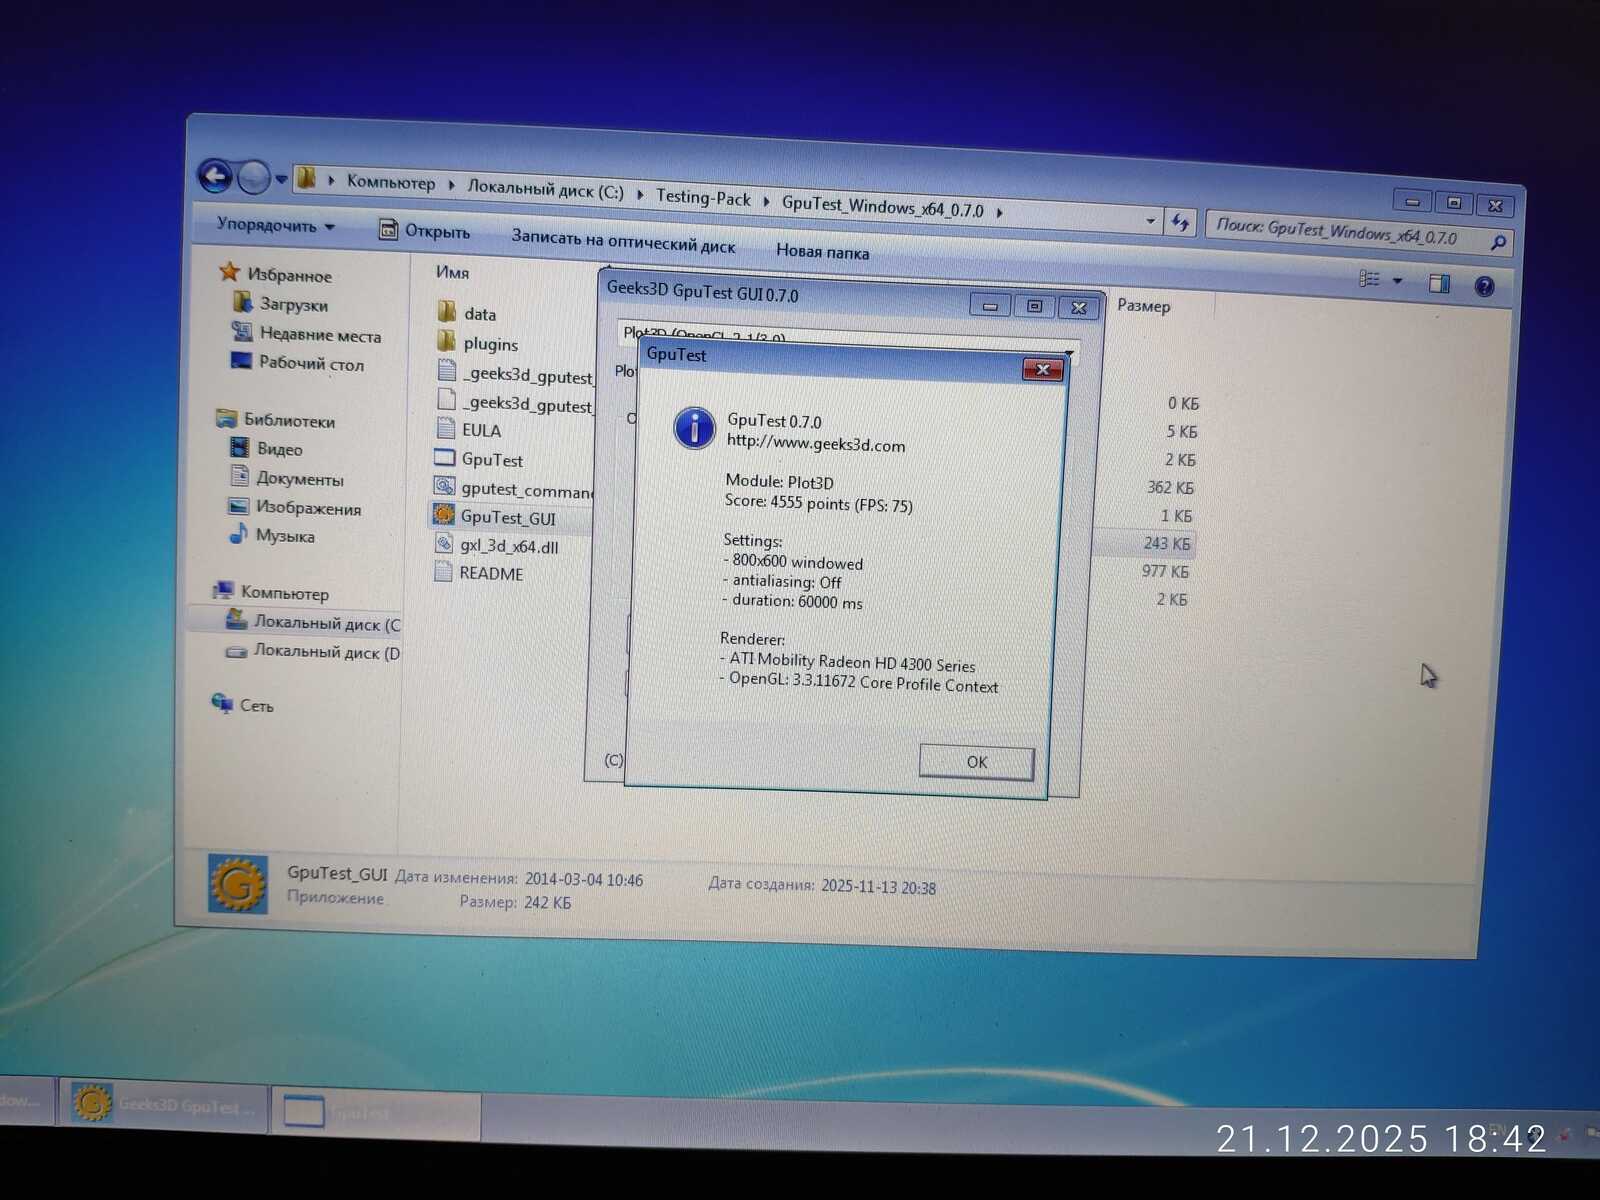Click the "ATI Mobility Radeon HD 4300 Series" line
This screenshot has height=1200, width=1600.
(852, 662)
